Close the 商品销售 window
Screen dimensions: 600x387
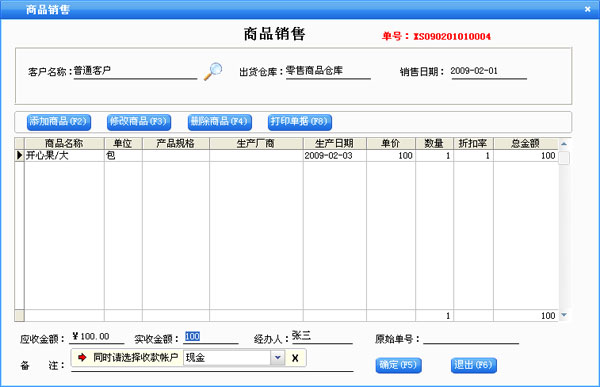(x=588, y=9)
